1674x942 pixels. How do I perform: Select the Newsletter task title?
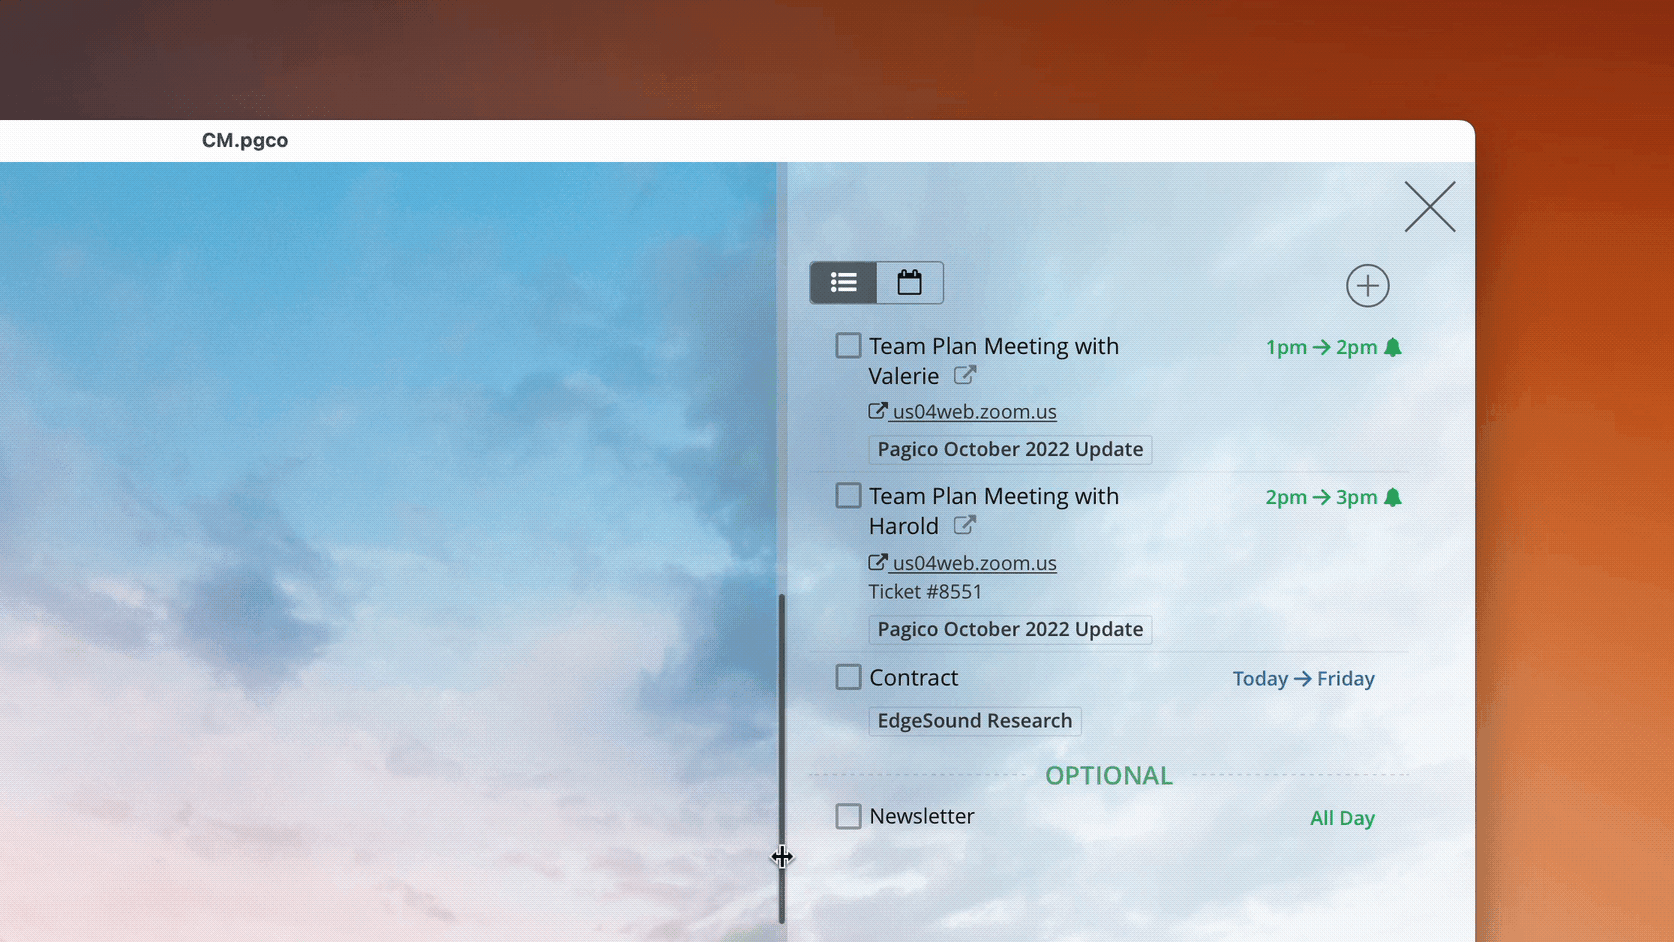[921, 816]
